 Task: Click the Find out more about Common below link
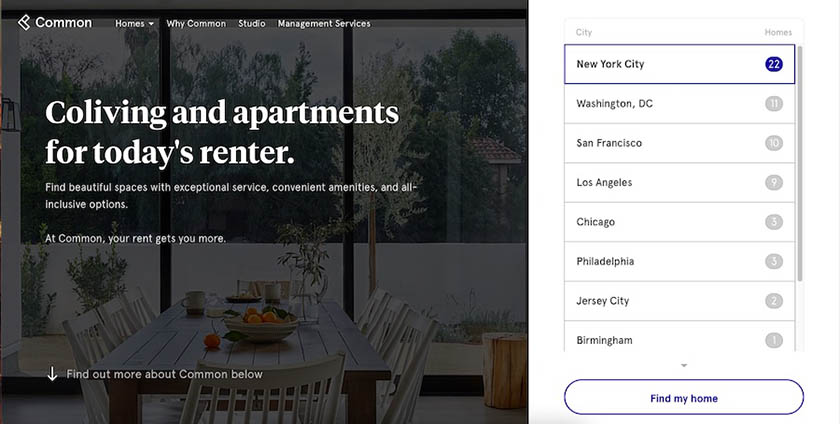tap(164, 374)
